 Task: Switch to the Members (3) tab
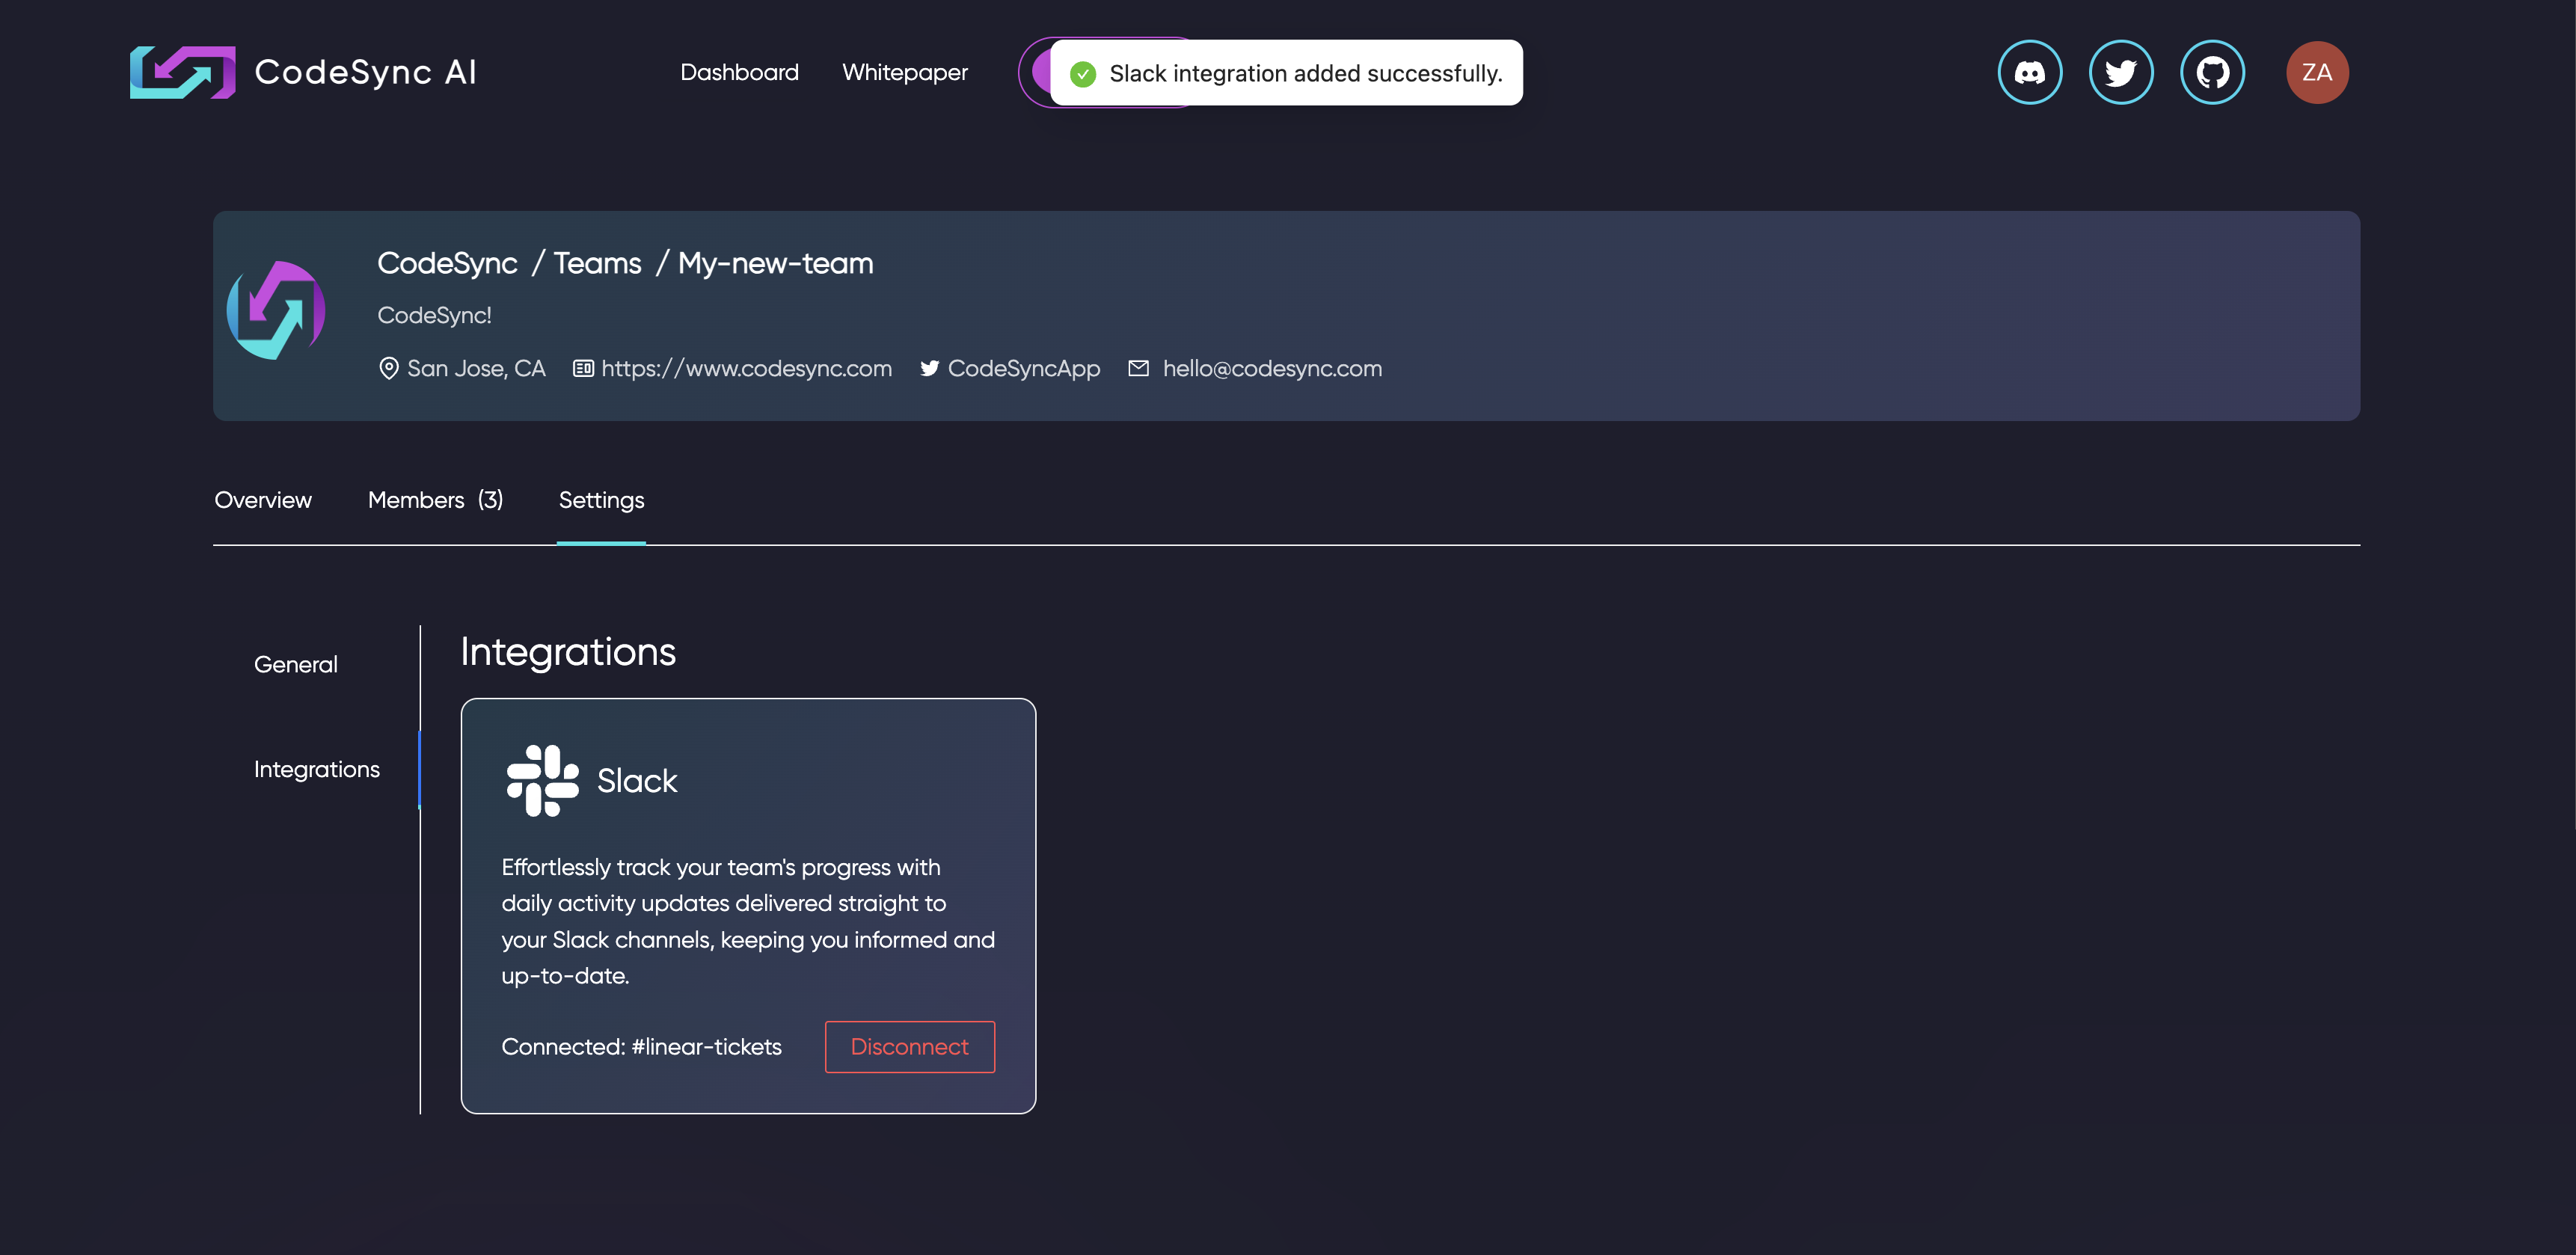pos(435,500)
